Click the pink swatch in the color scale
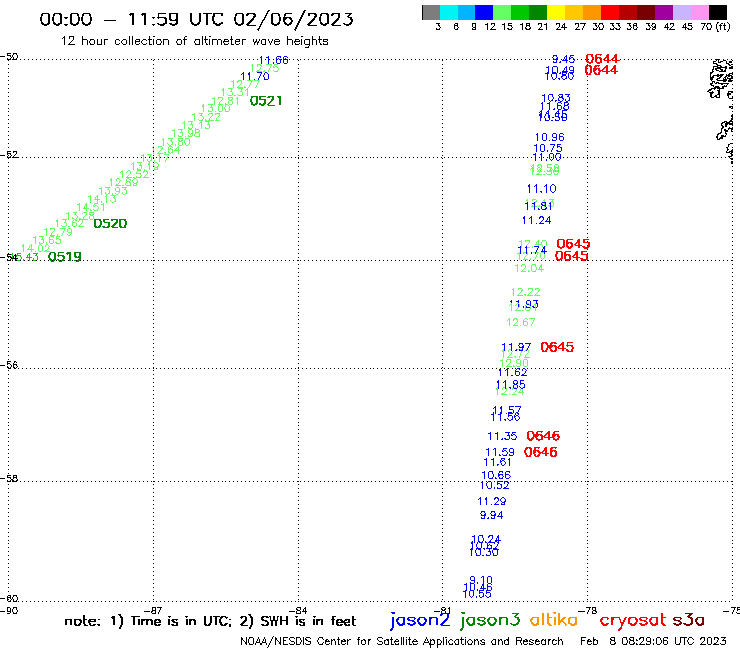 click(699, 12)
